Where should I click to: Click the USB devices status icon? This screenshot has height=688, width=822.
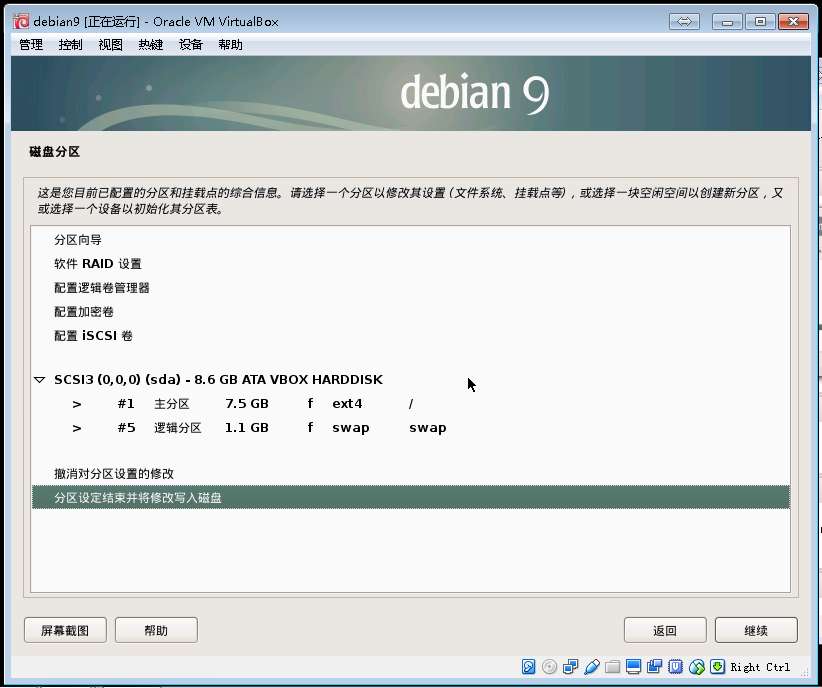[x=591, y=666]
